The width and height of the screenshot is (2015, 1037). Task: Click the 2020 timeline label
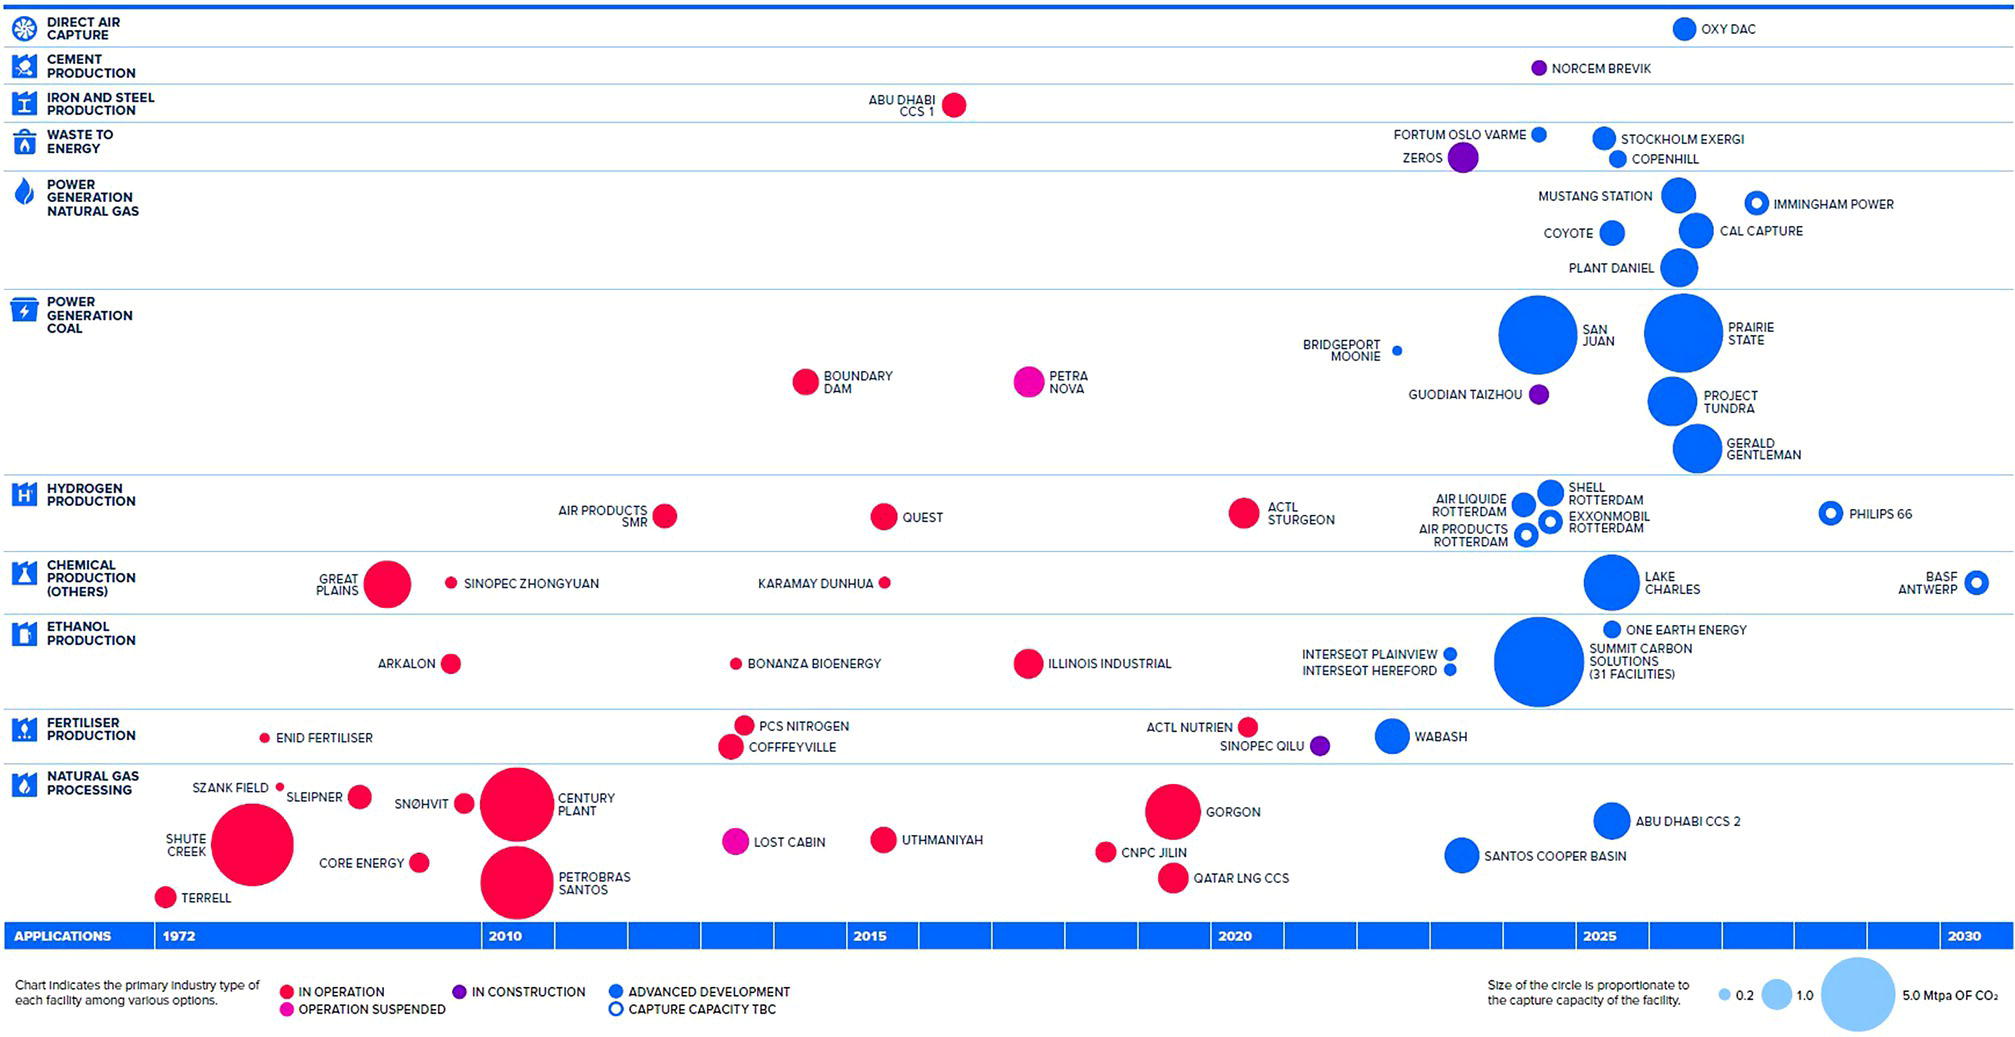tap(1235, 936)
